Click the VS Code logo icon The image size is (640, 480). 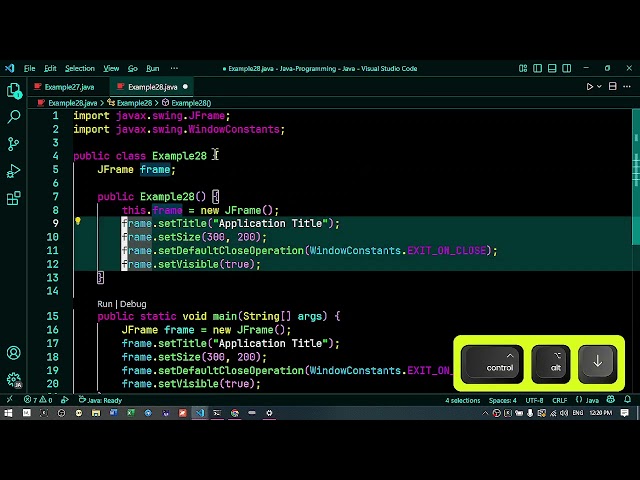[9, 68]
